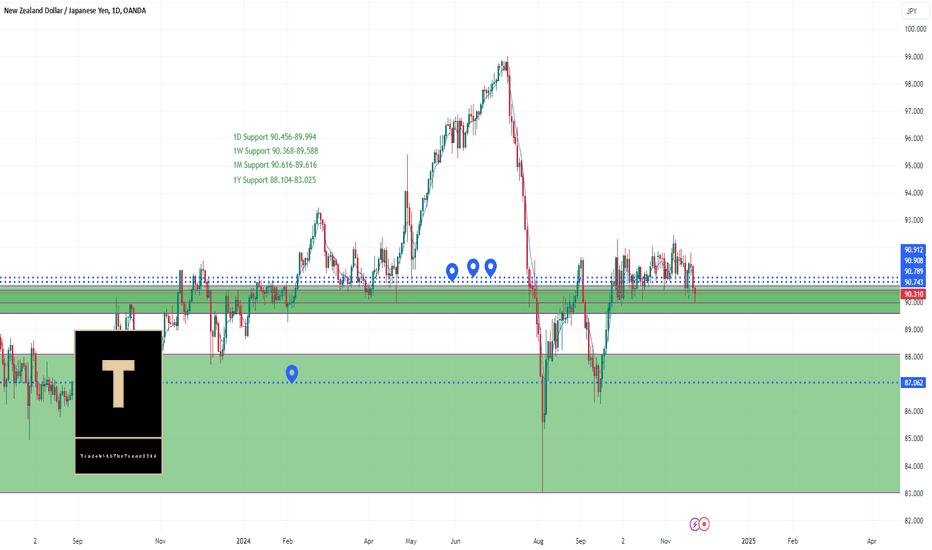The height and width of the screenshot is (550, 932).
Task: Click the 85.000 price axis label
Action: [914, 439]
